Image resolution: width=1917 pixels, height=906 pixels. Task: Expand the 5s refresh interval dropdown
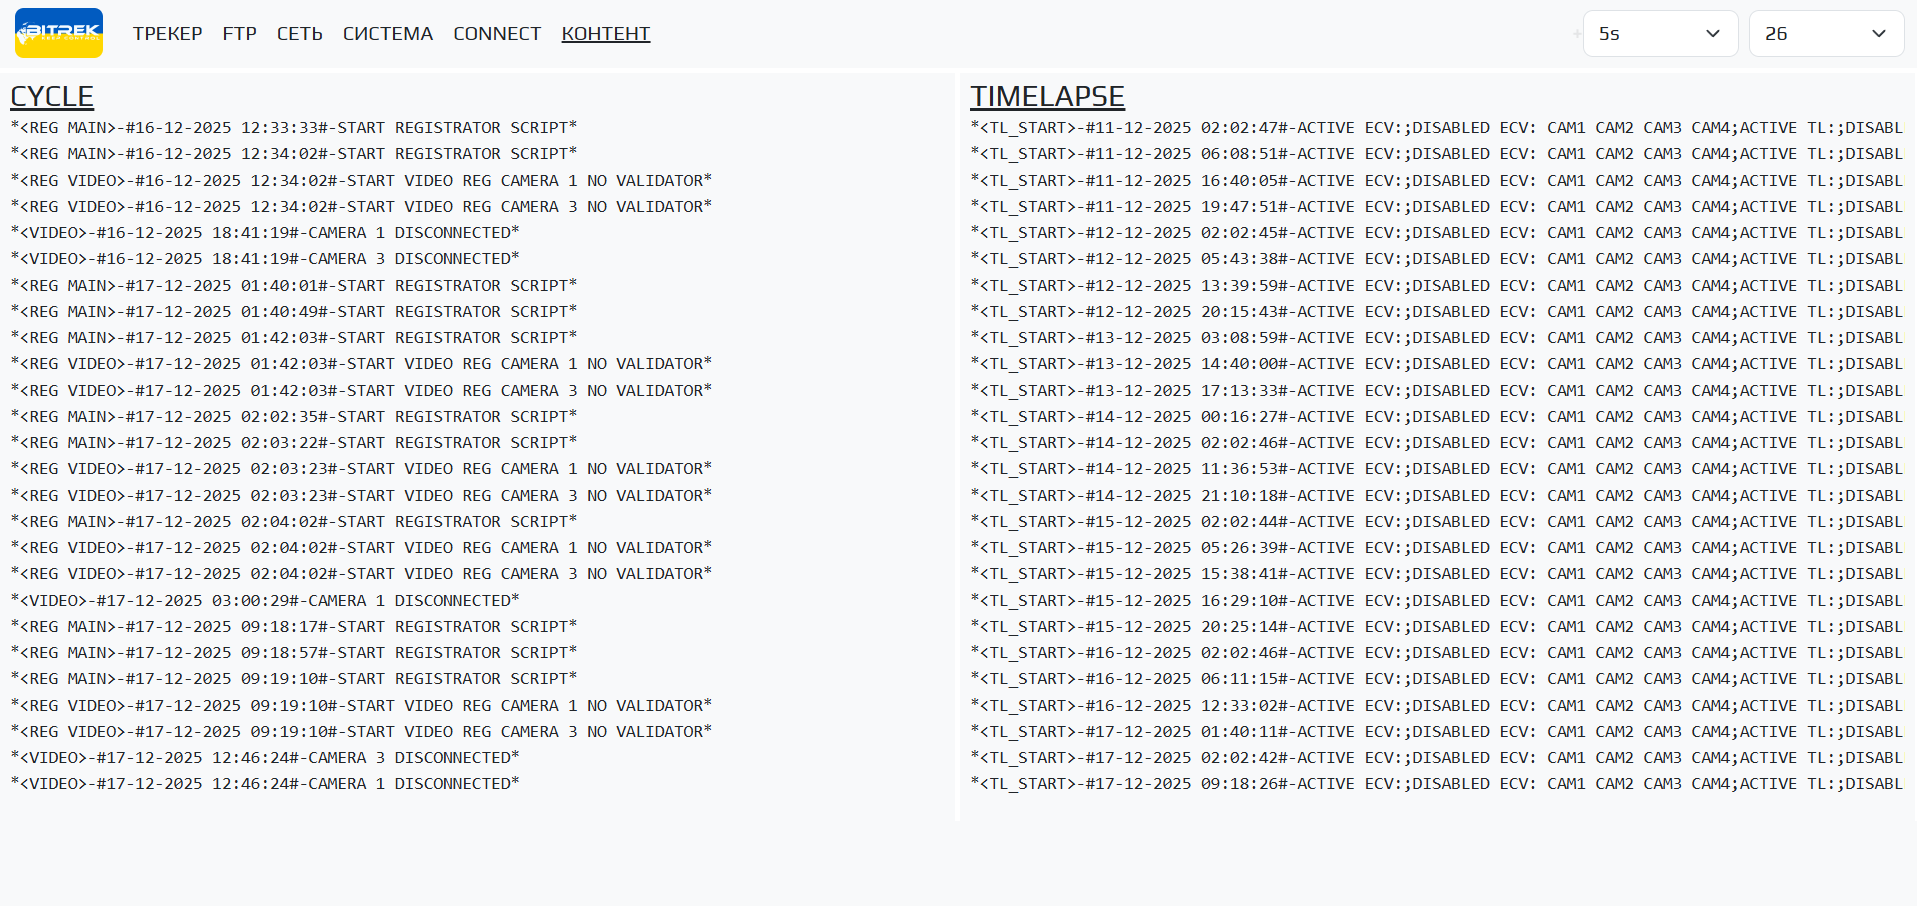click(x=1660, y=34)
